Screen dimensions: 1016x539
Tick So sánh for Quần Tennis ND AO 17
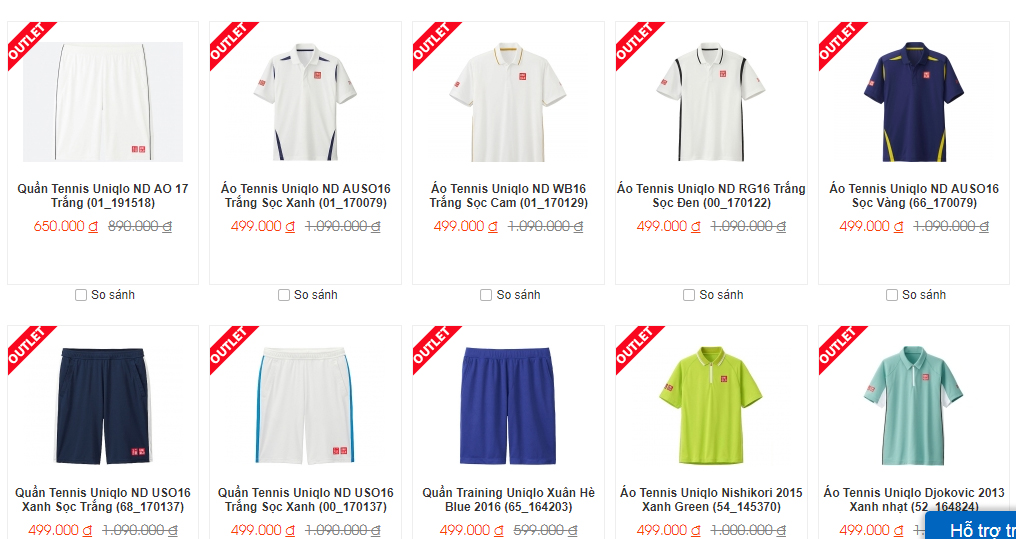(x=81, y=295)
